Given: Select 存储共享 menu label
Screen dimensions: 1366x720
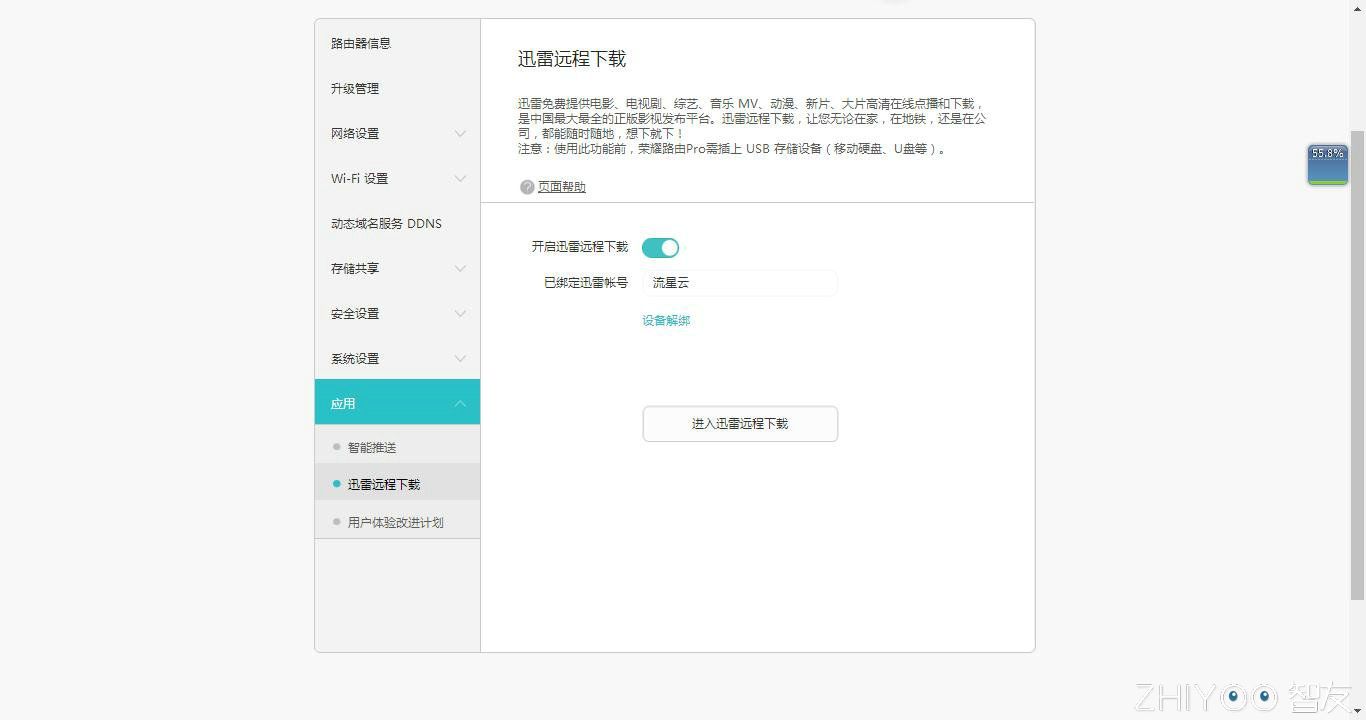Looking at the screenshot, I should pos(355,268).
